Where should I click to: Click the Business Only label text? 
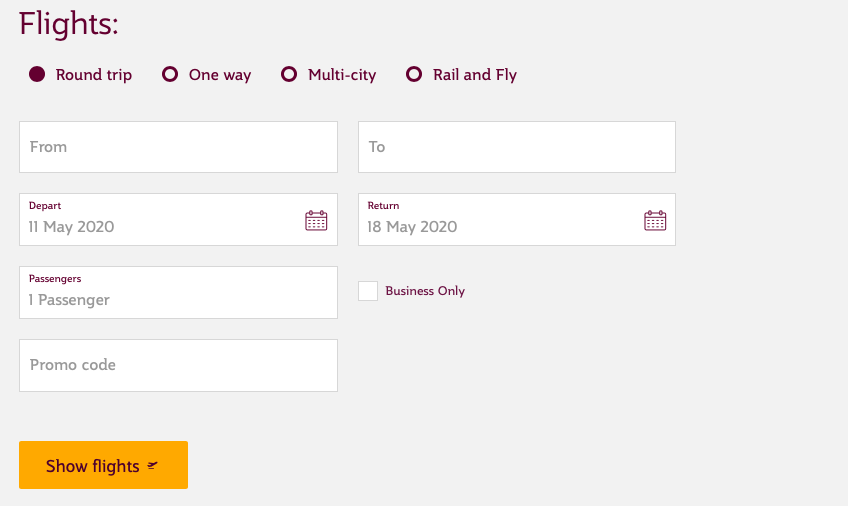425,291
